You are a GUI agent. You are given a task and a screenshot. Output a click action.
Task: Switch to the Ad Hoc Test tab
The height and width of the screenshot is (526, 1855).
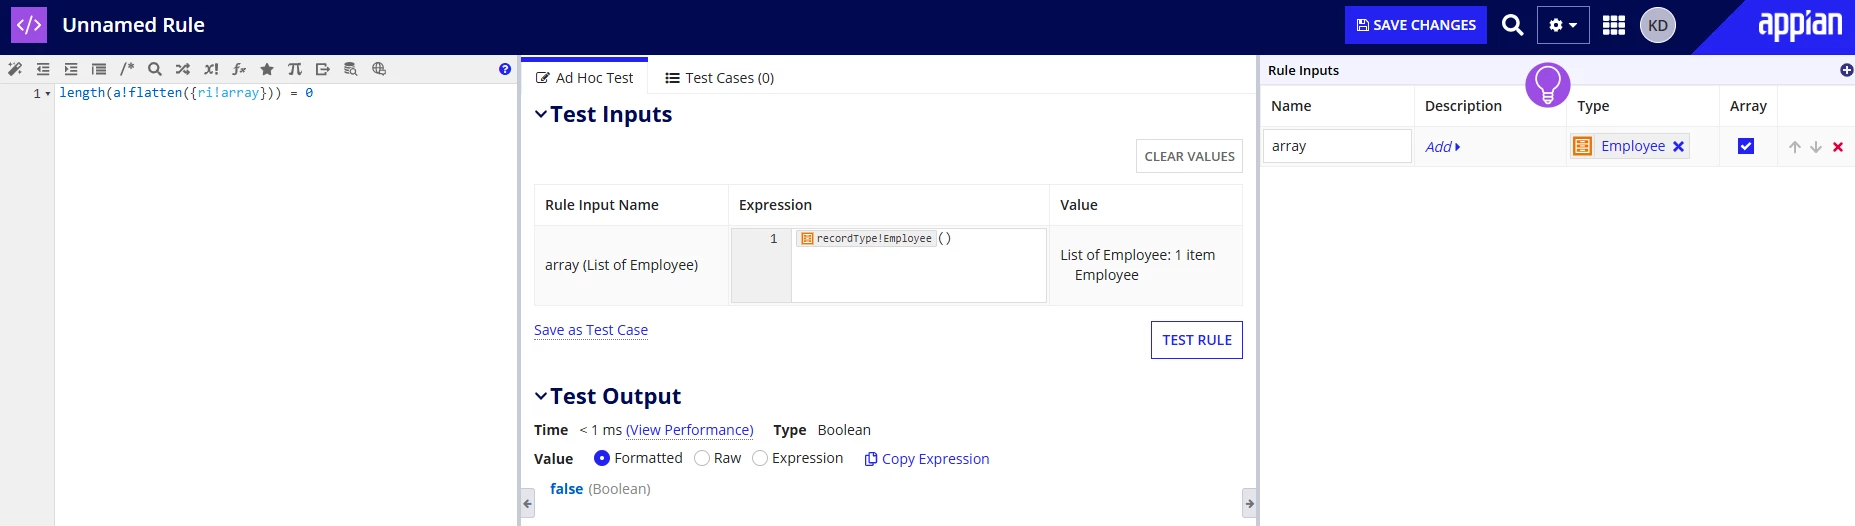click(585, 77)
